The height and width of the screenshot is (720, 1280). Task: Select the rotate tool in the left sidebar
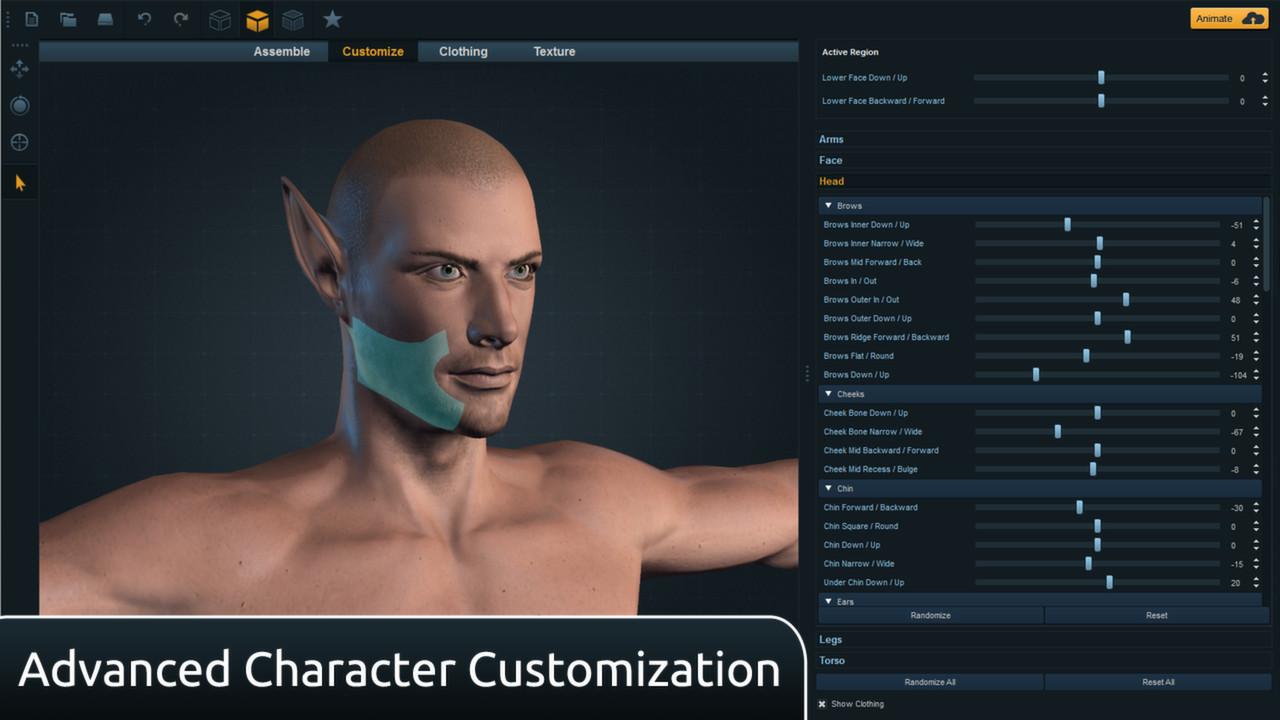tap(19, 105)
